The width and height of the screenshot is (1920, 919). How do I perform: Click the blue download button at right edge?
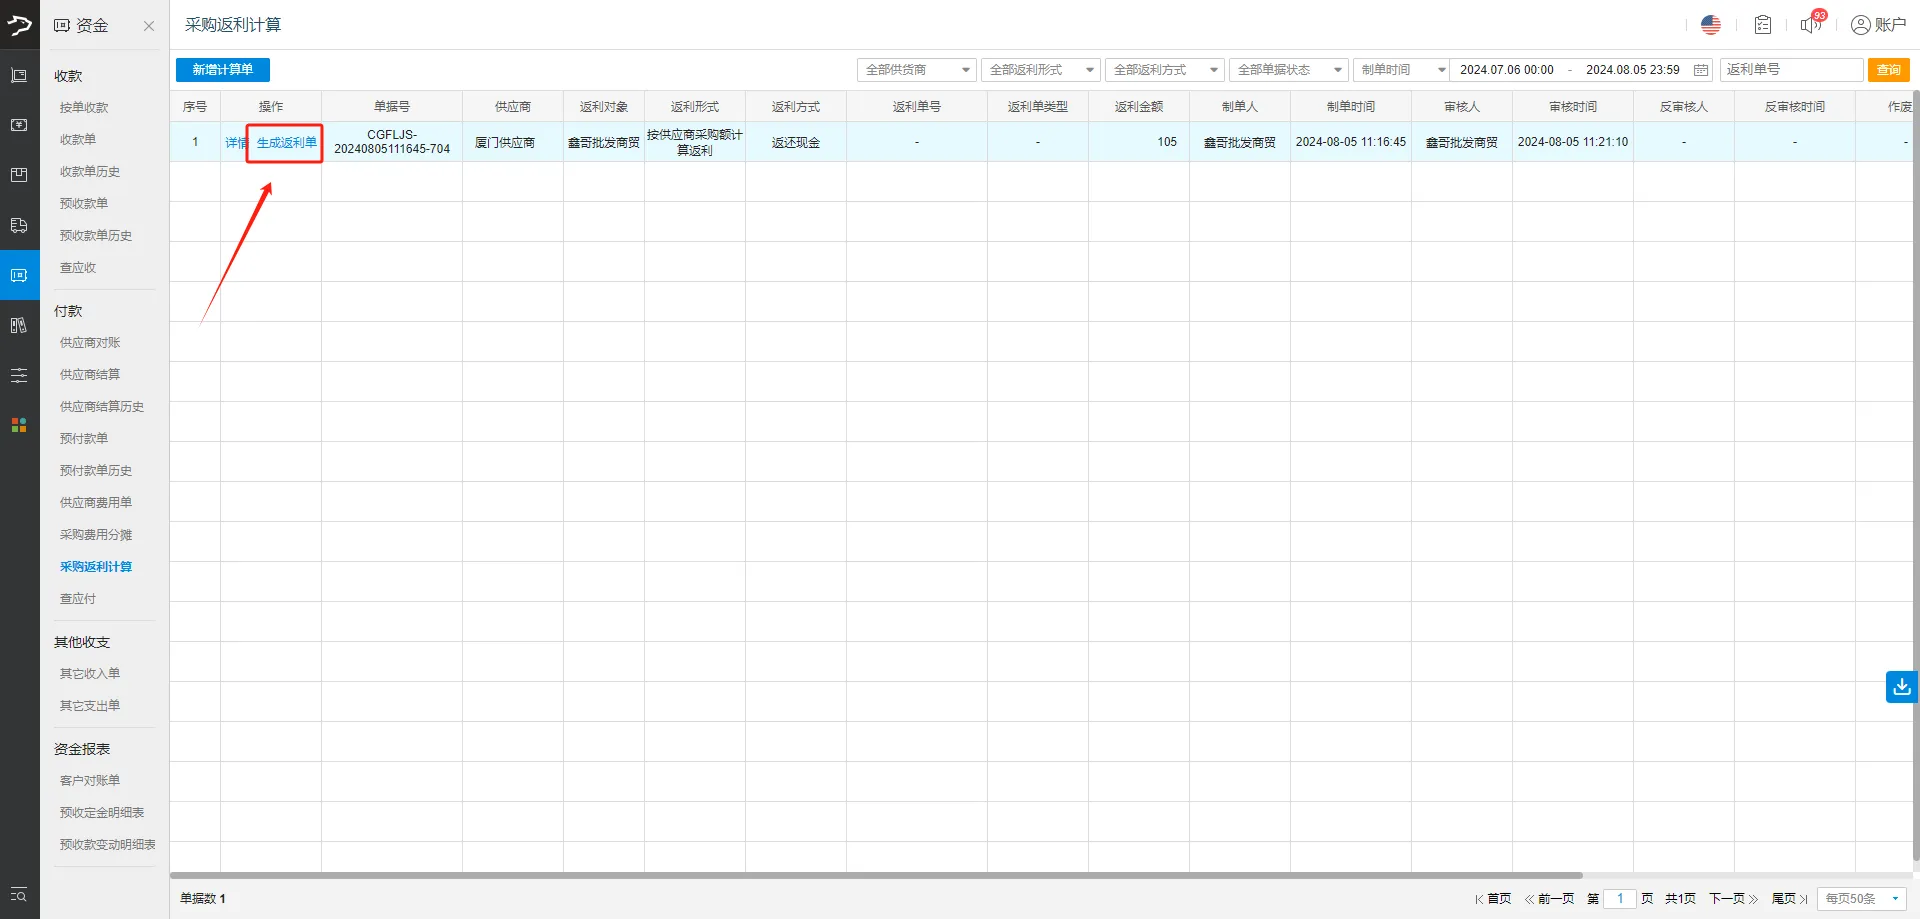pyautogui.click(x=1901, y=687)
